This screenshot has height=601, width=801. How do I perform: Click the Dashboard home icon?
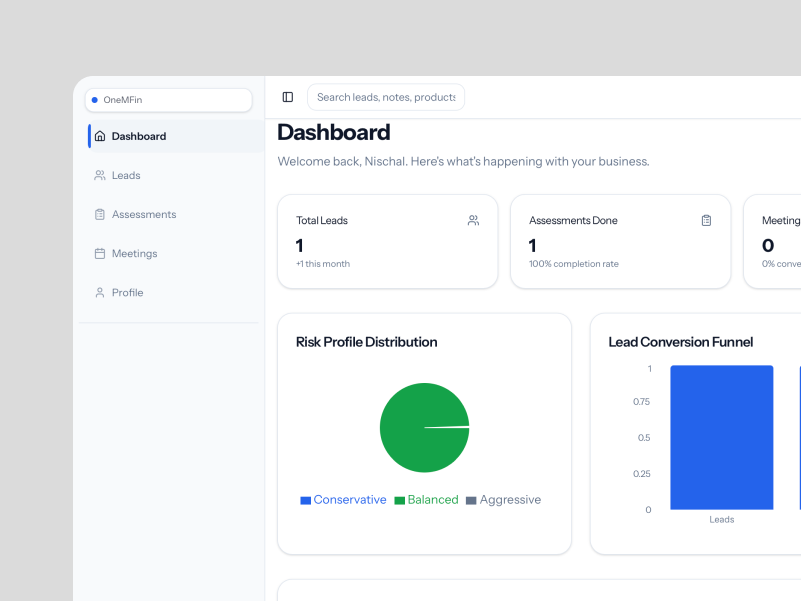coord(100,136)
